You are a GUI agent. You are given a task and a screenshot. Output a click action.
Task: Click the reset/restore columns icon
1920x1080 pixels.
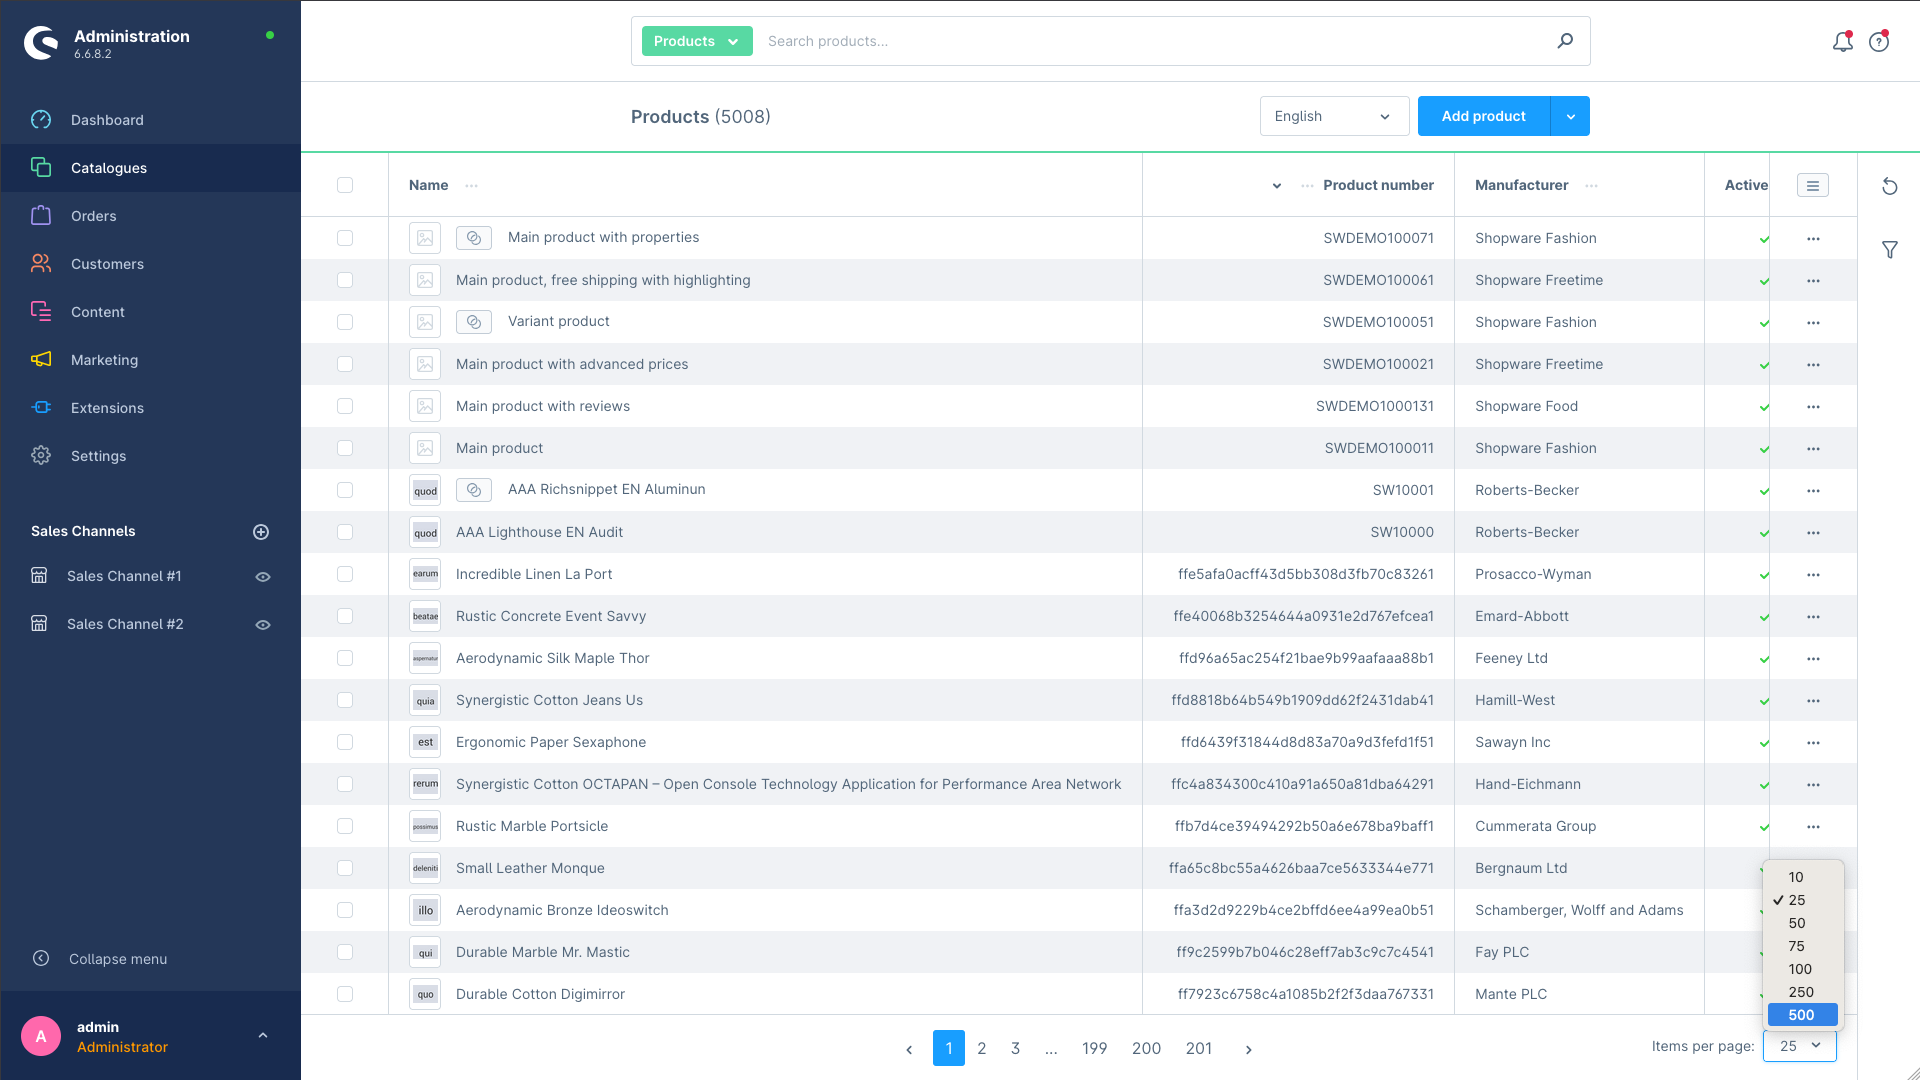(x=1888, y=186)
